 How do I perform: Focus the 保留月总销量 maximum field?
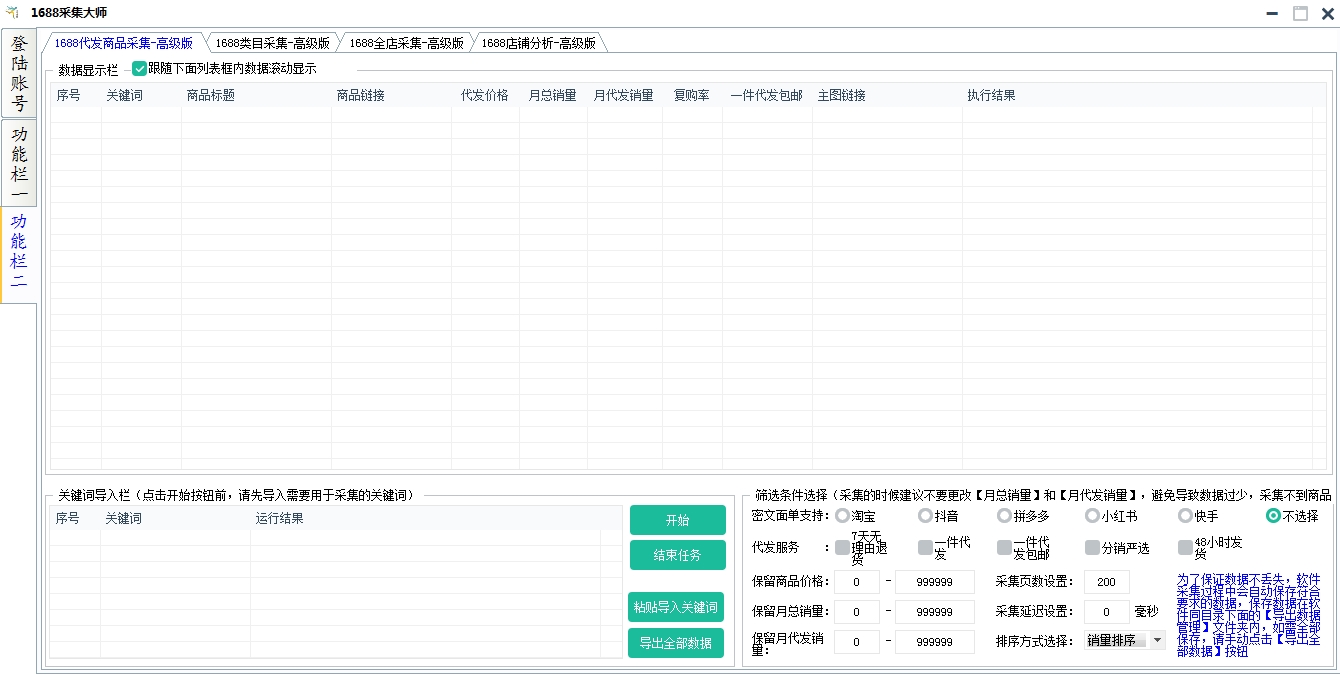click(x=935, y=612)
